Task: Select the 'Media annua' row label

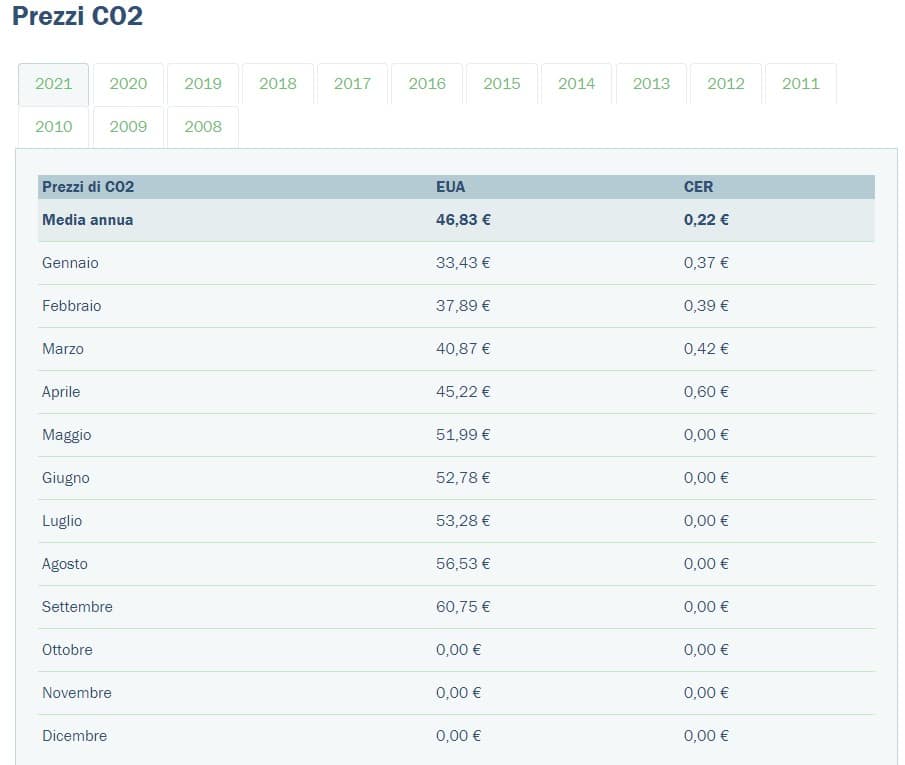Action: [x=88, y=220]
